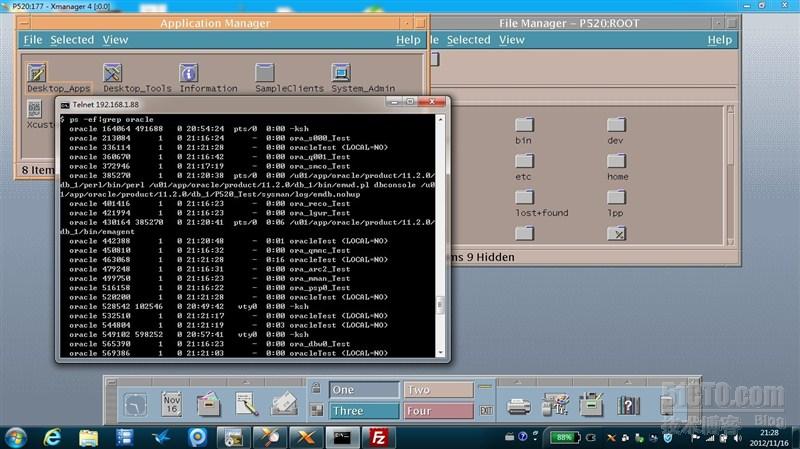Open the System_Admin group icon
The height and width of the screenshot is (449, 800).
[341, 73]
